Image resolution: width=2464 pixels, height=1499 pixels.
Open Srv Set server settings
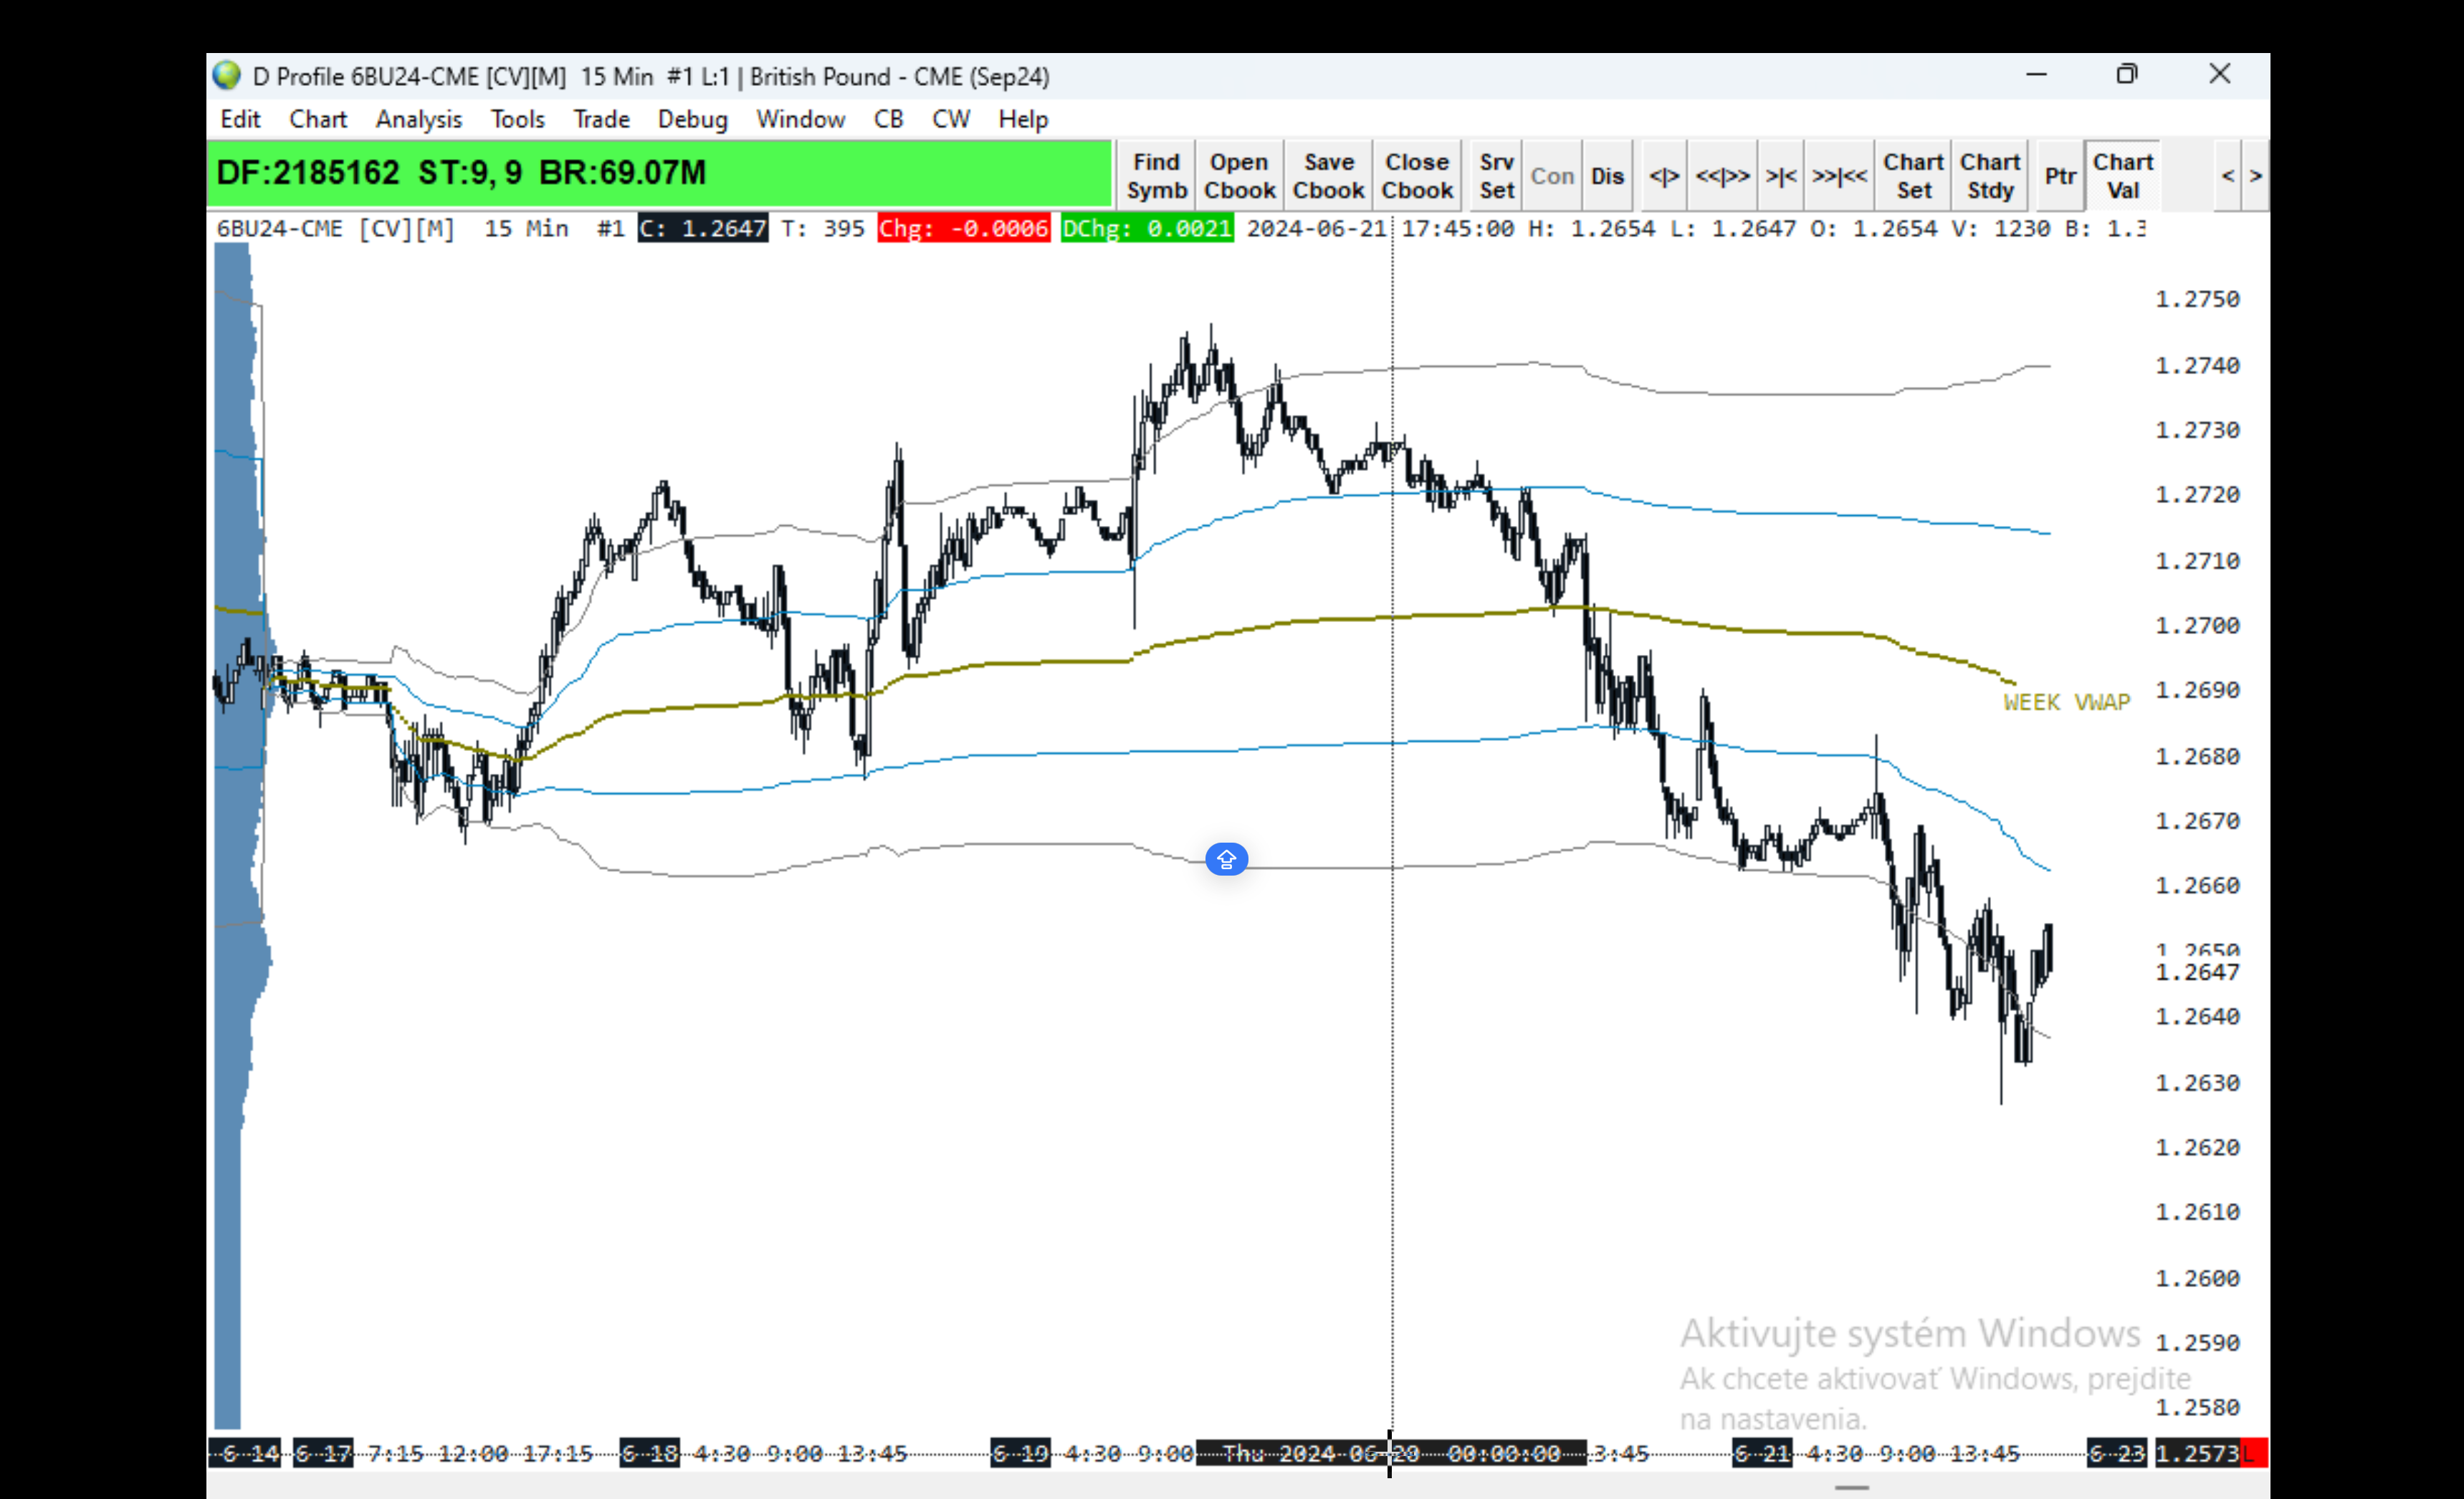pos(1496,176)
